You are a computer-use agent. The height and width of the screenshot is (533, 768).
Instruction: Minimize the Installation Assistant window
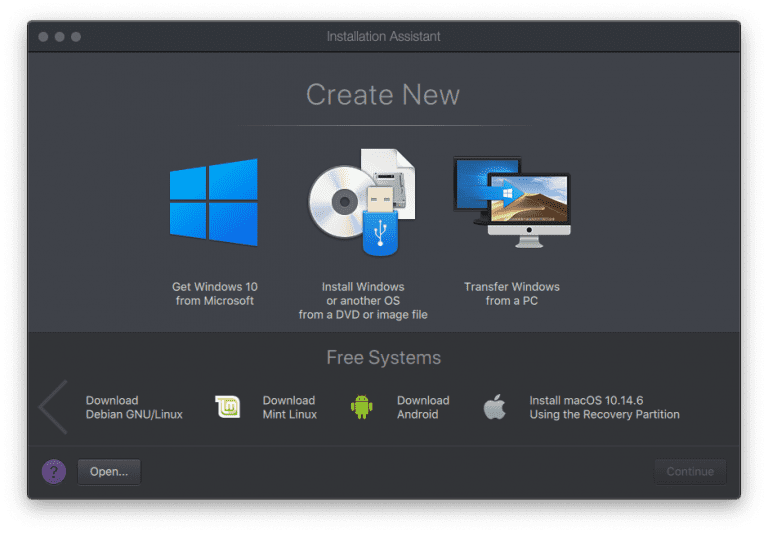[x=60, y=37]
